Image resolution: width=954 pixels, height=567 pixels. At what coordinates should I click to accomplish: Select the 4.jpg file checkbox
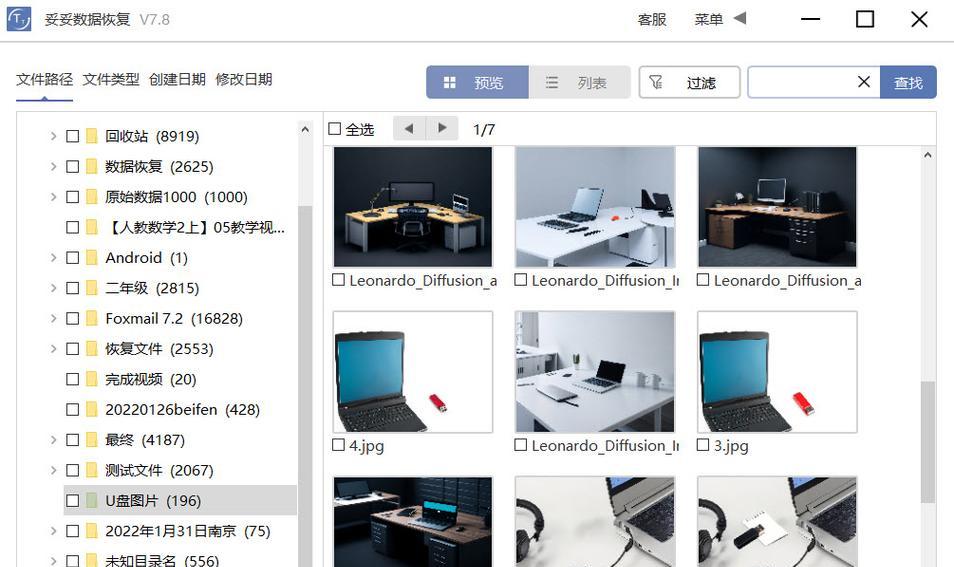[x=338, y=445]
